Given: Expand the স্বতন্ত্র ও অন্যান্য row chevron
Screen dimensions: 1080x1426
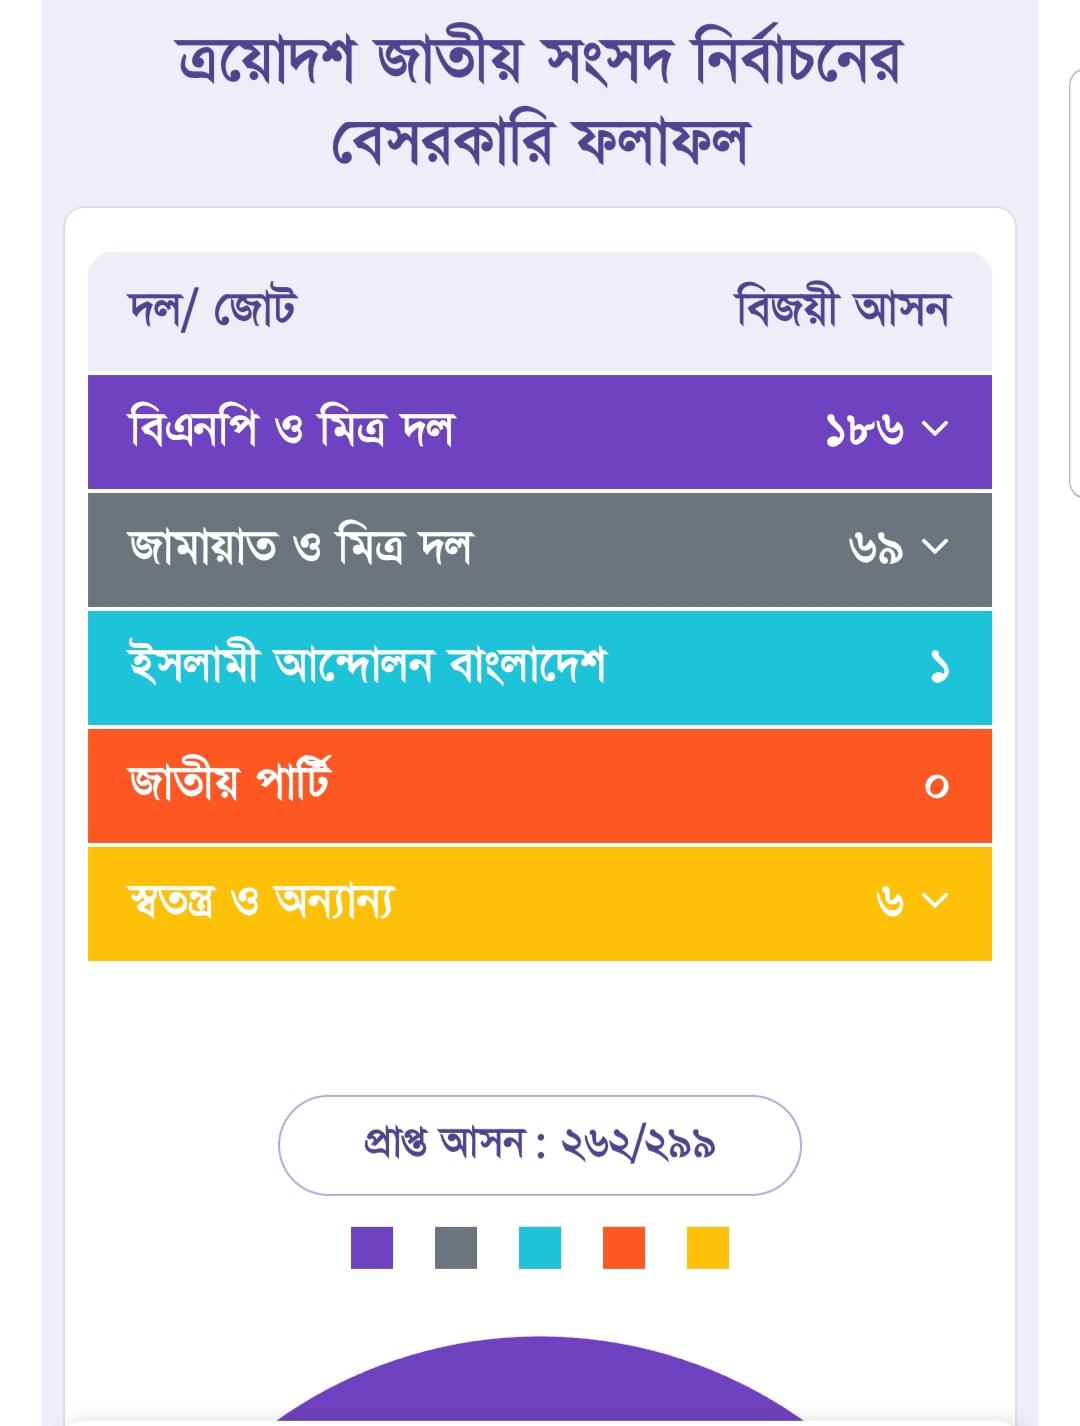Looking at the screenshot, I should [x=935, y=901].
